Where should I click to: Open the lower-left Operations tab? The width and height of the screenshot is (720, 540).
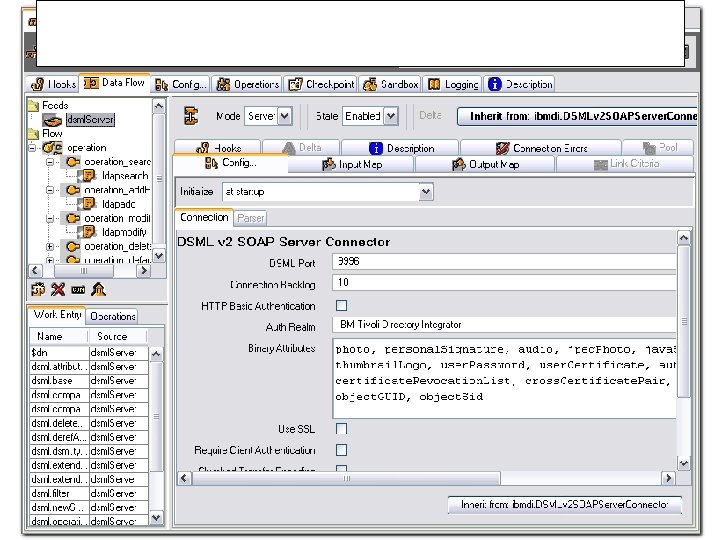[112, 316]
